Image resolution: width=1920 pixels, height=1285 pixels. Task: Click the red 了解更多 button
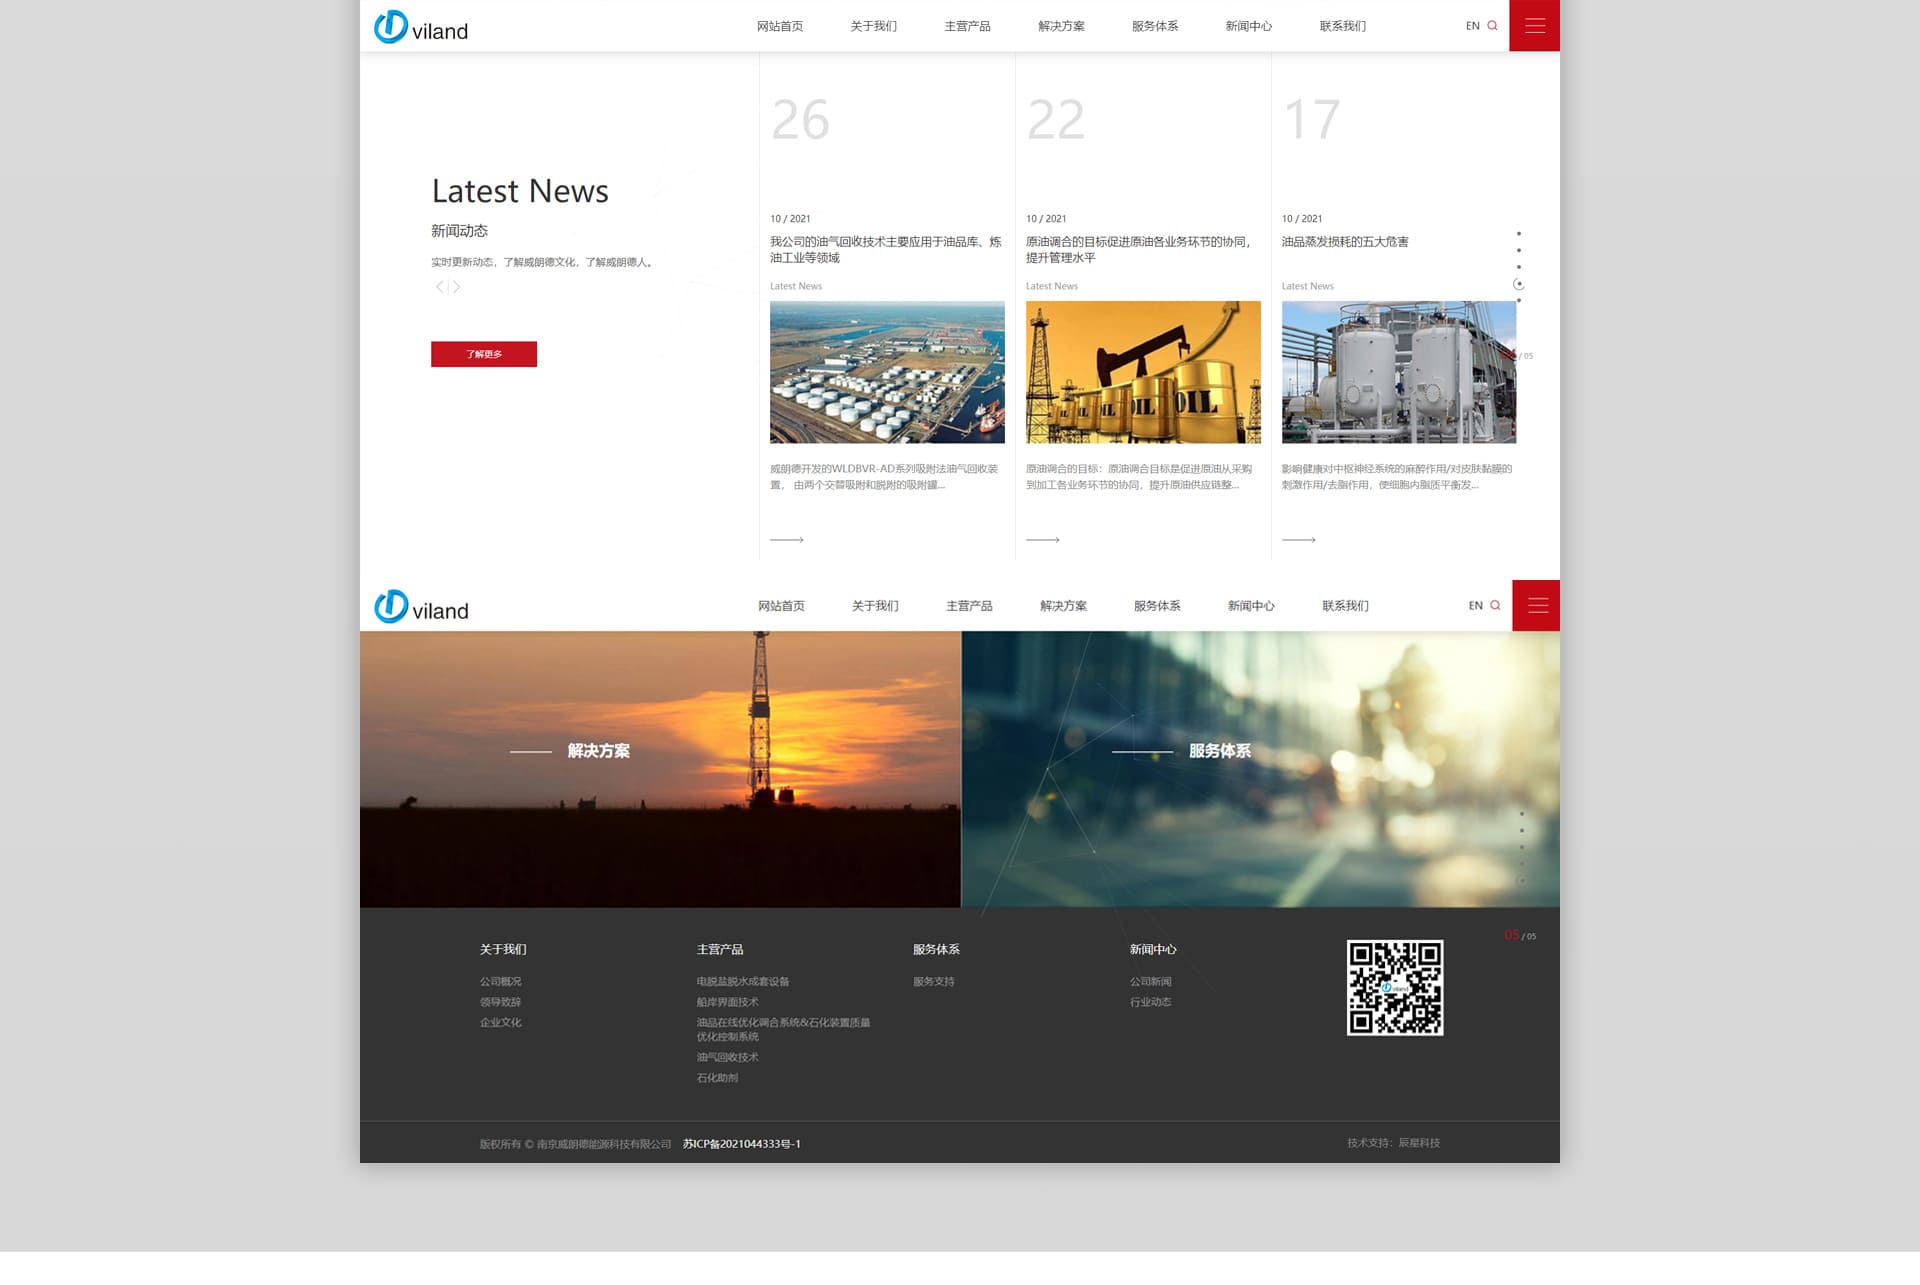(x=484, y=354)
